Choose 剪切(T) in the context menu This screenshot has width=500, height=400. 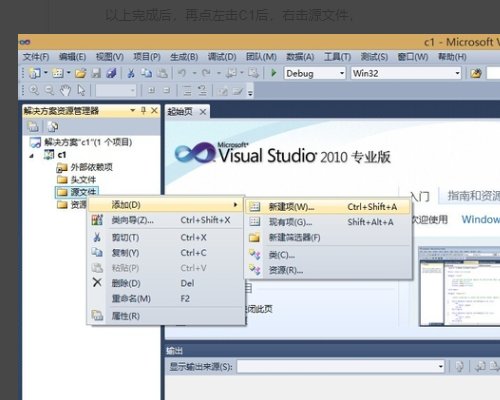click(165, 237)
